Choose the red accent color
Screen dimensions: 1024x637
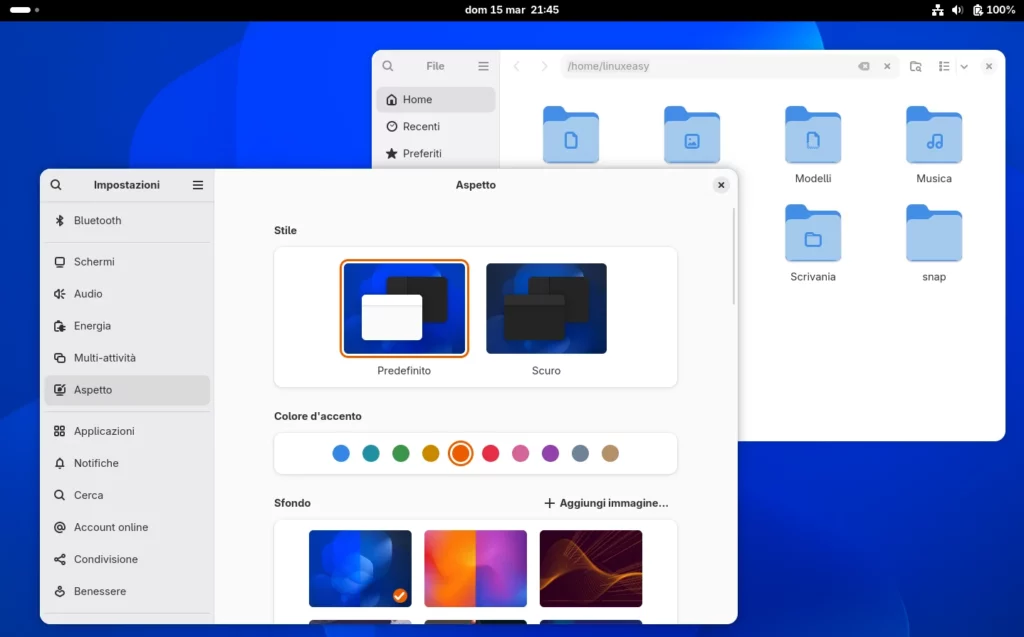(x=490, y=453)
